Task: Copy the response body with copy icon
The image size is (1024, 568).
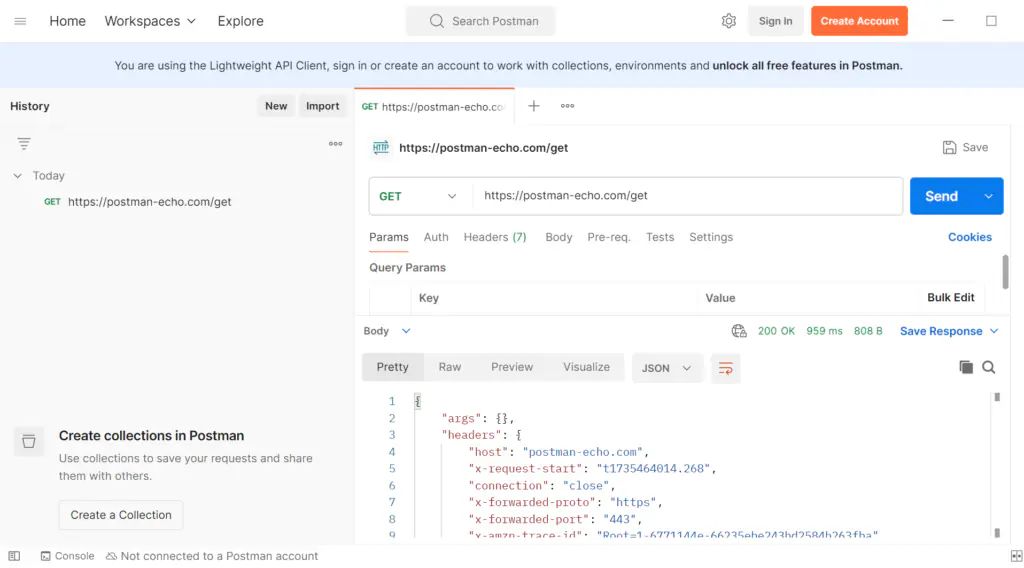Action: pyautogui.click(x=966, y=367)
